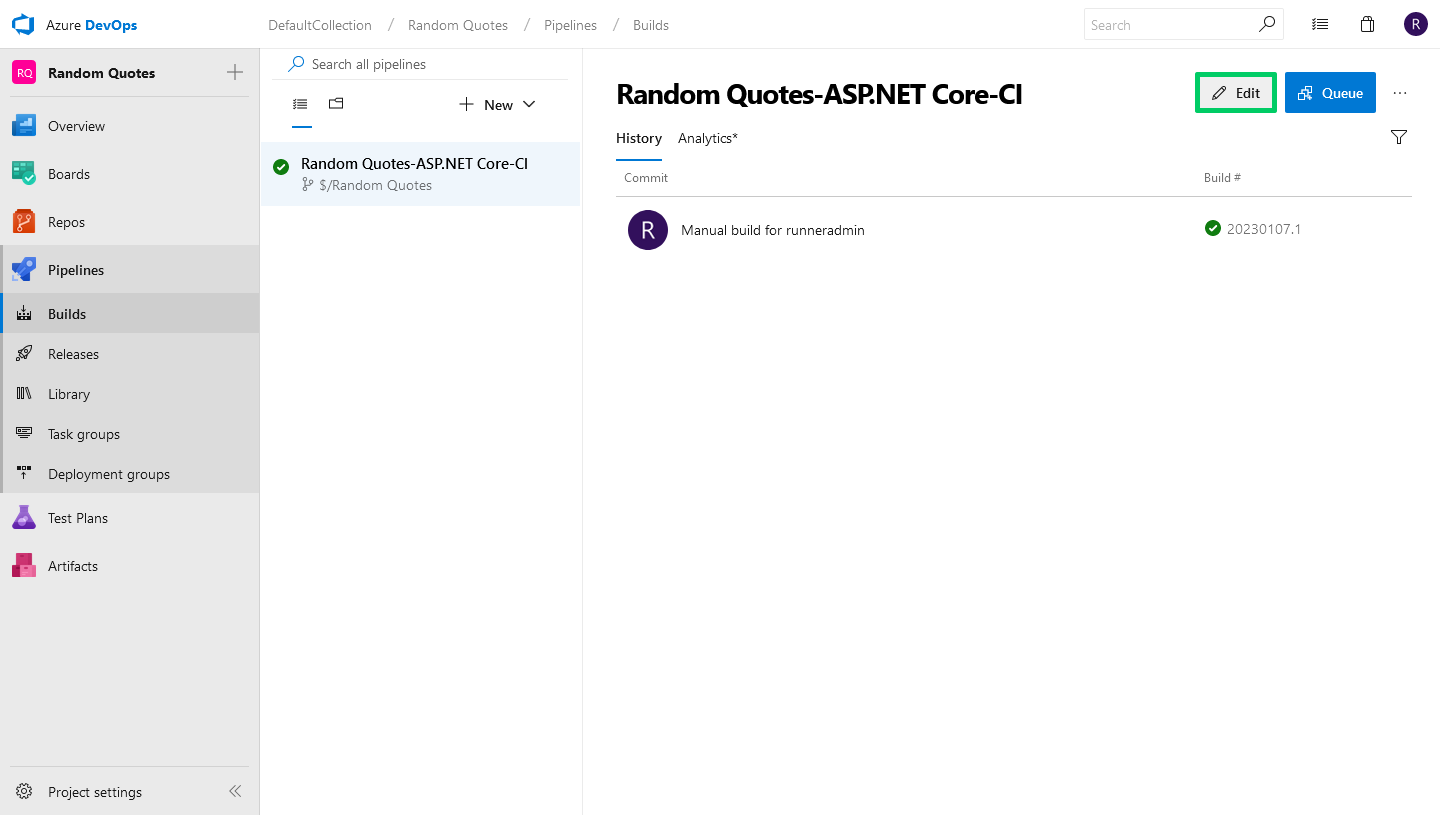The height and width of the screenshot is (815, 1440).
Task: Click the Deployment groups icon
Action: 25,474
